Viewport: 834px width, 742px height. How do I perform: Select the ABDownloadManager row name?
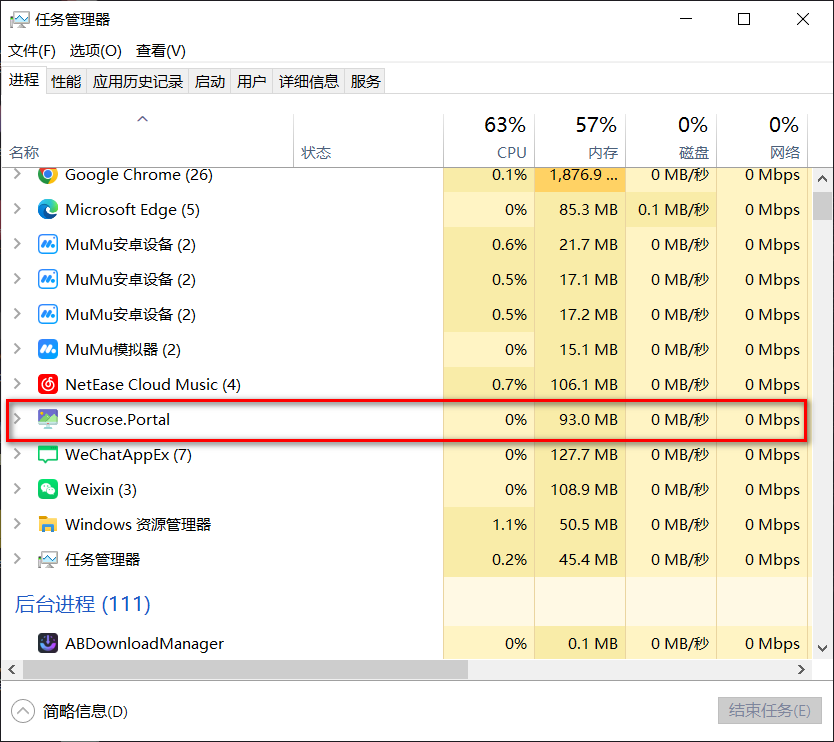pyautogui.click(x=144, y=644)
